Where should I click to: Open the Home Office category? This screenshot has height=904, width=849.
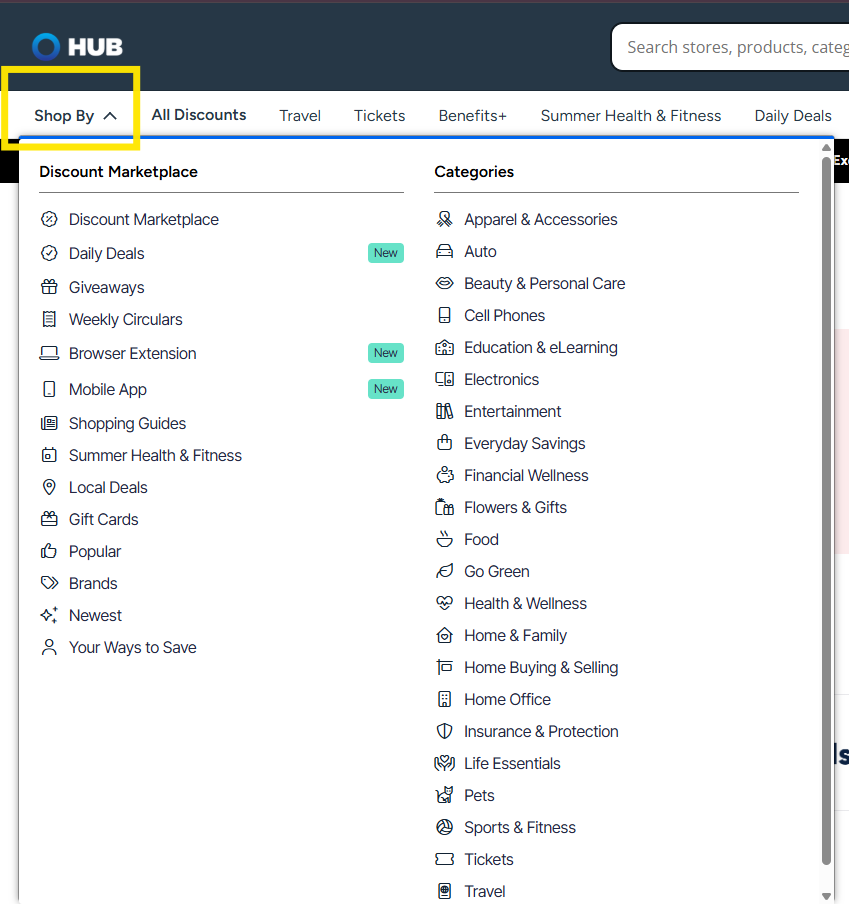click(x=507, y=699)
